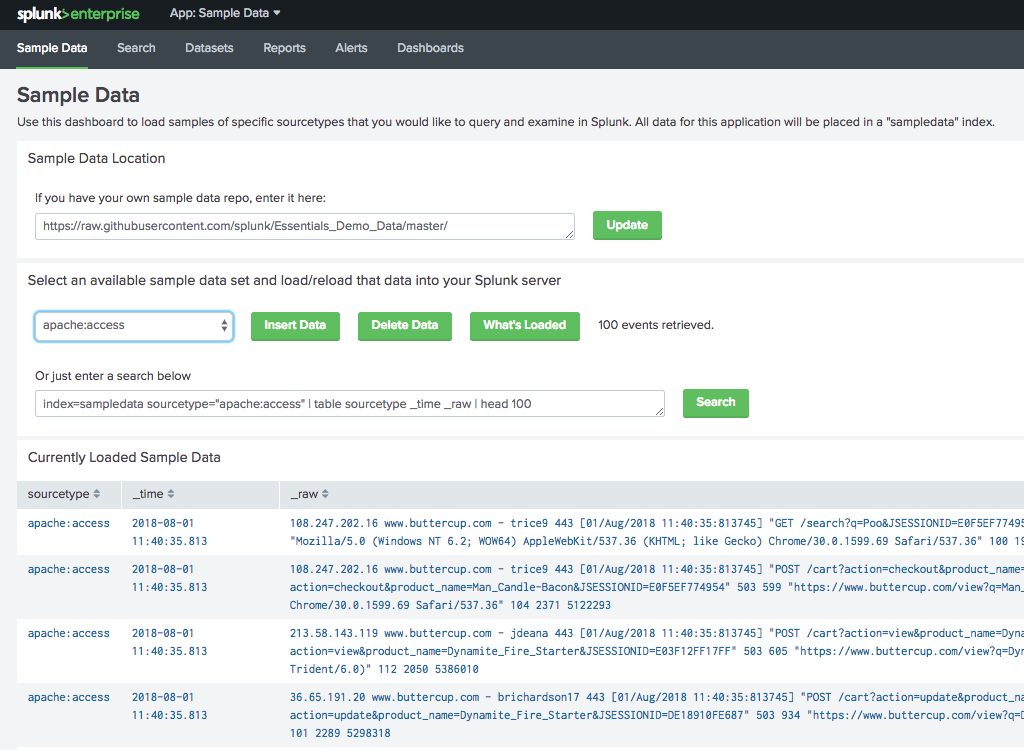Click raw event starting 213.58.143.119
This screenshot has width=1024, height=750.
tap(656, 651)
